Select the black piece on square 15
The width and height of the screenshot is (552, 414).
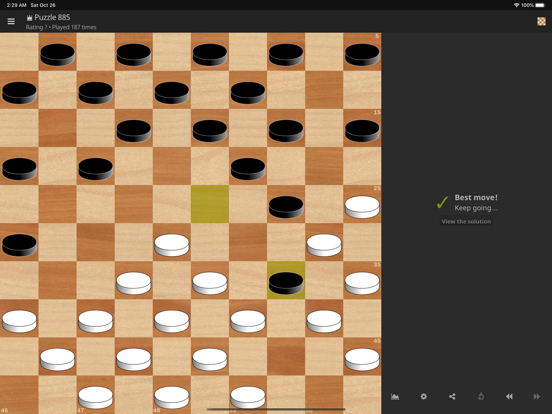point(362,131)
